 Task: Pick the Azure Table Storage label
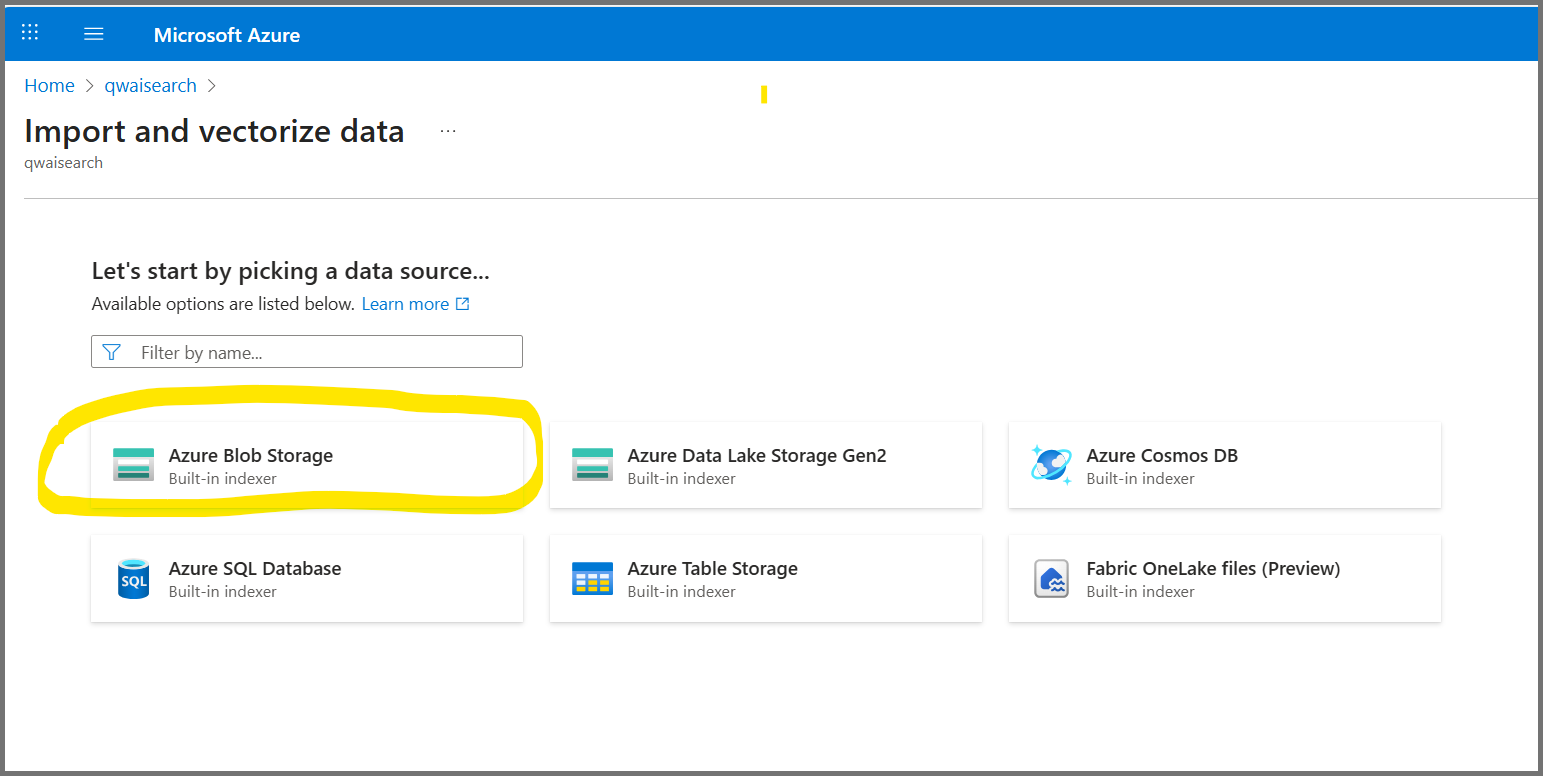[712, 569]
